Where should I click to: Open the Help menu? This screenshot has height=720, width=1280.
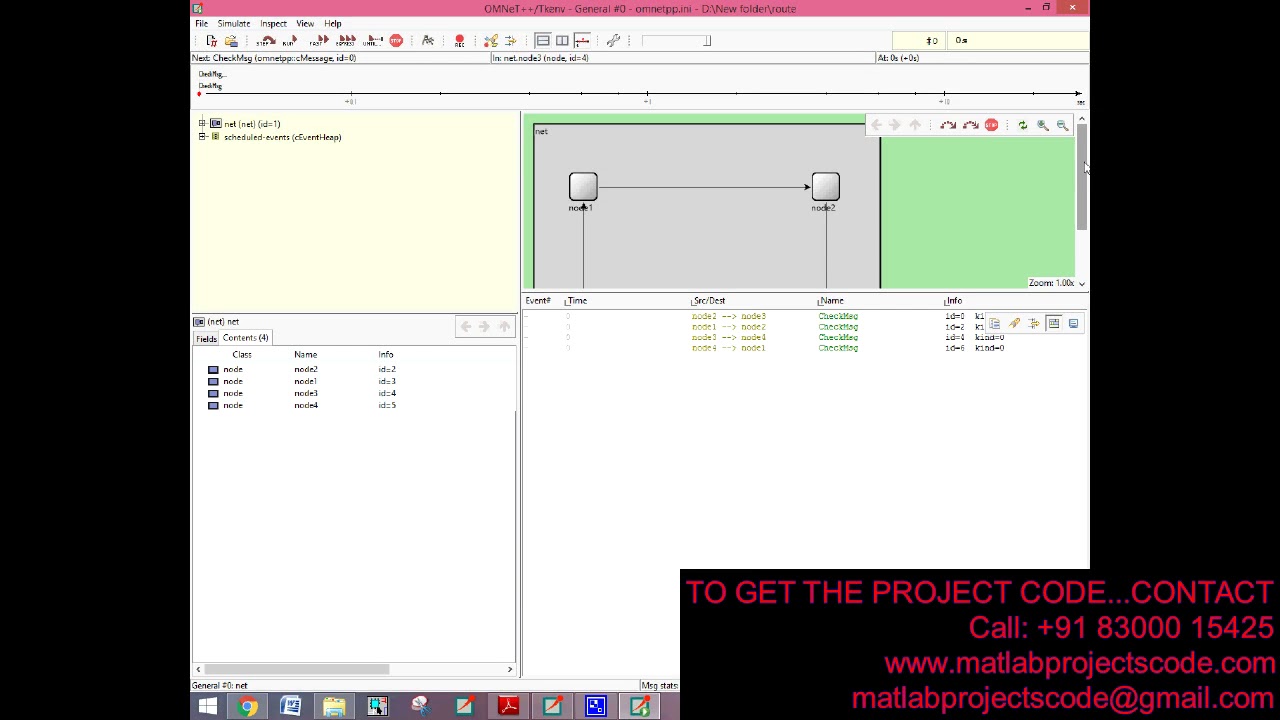coord(333,23)
